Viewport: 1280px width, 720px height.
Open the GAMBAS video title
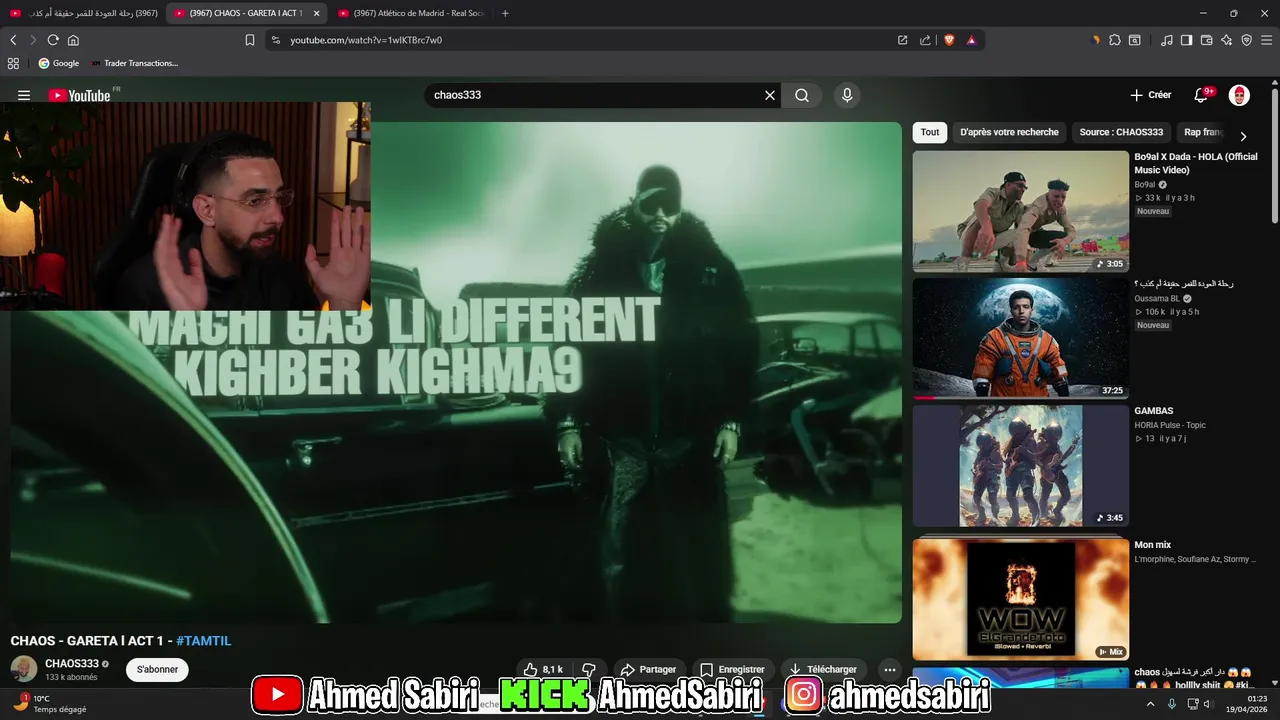(1153, 411)
